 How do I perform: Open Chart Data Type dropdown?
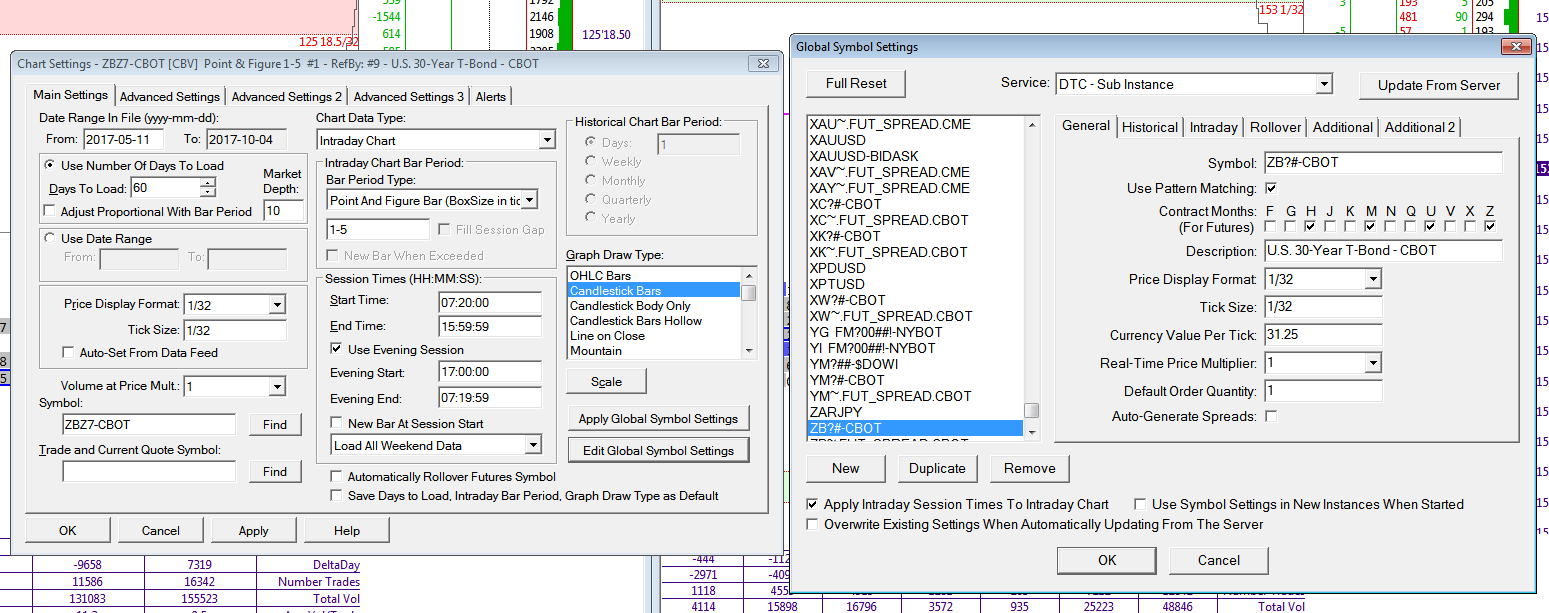(546, 141)
